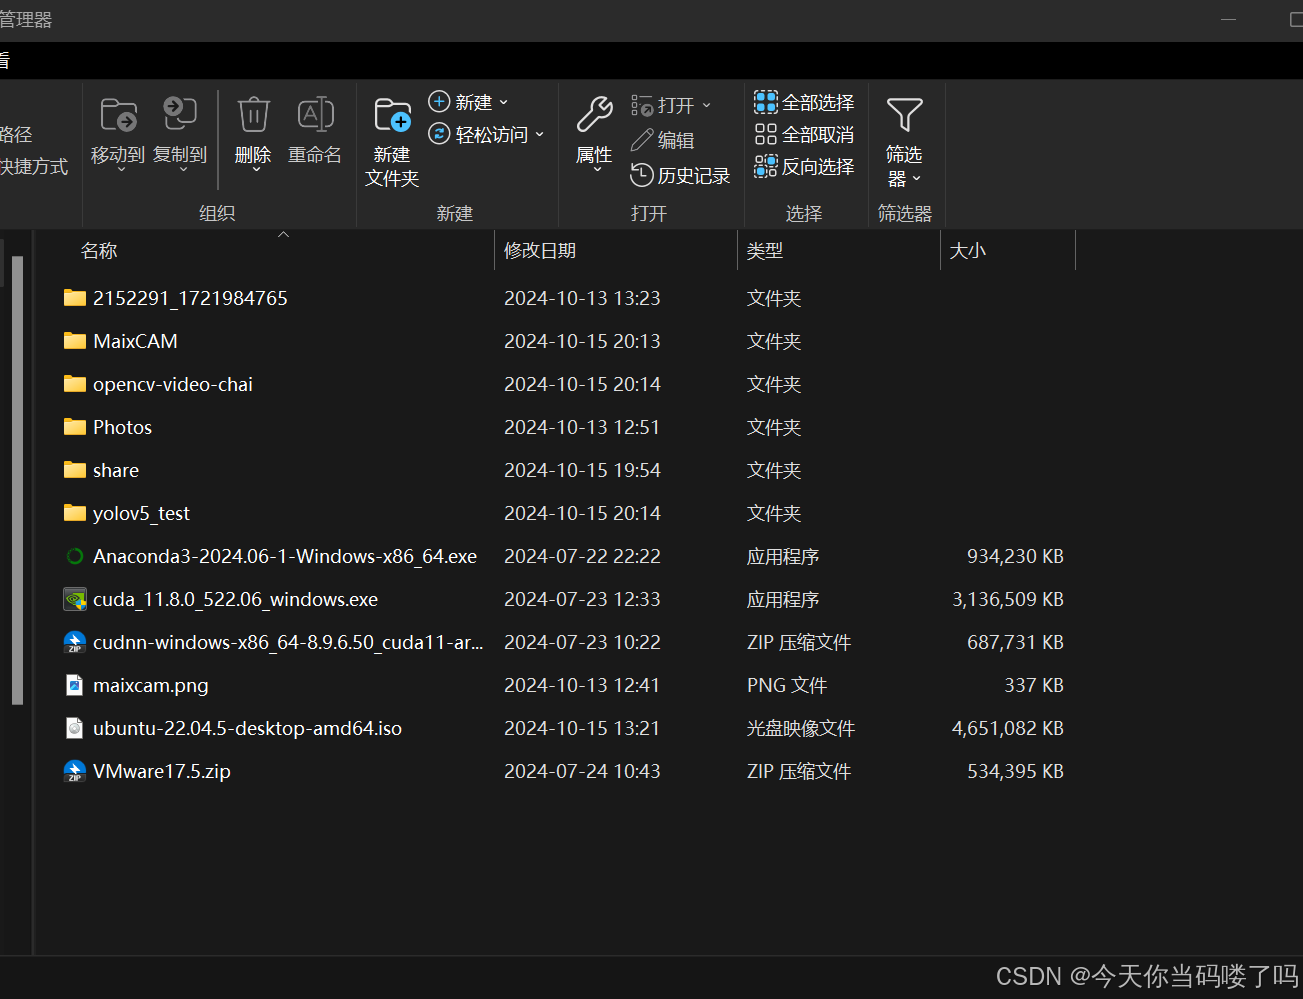1303x999 pixels.
Task: Click the Photos folder icon
Action: click(x=75, y=427)
